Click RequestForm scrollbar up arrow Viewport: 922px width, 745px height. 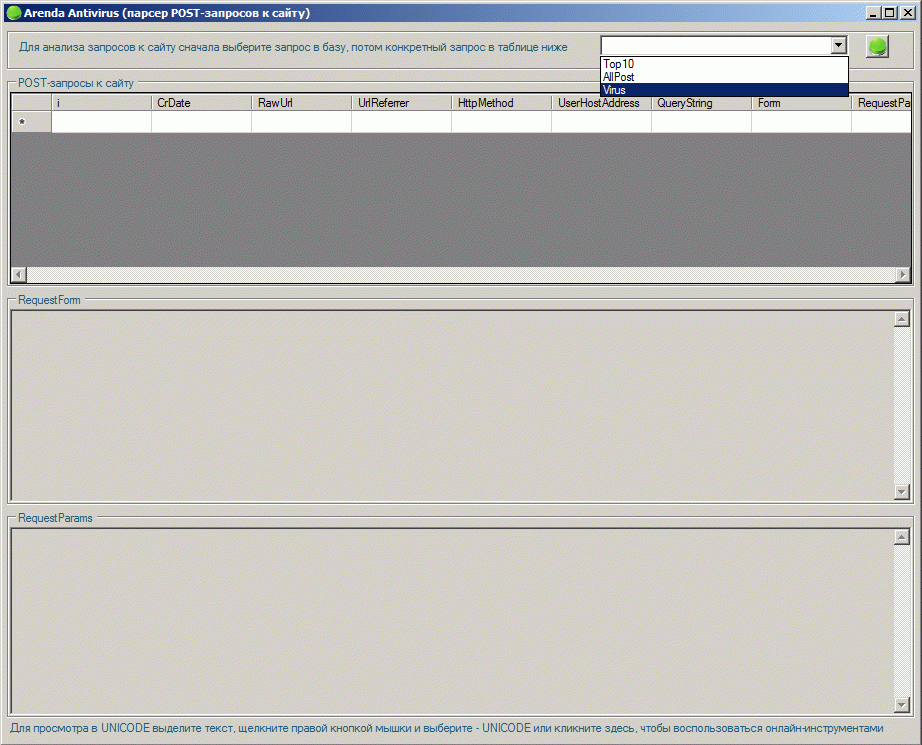(x=901, y=319)
